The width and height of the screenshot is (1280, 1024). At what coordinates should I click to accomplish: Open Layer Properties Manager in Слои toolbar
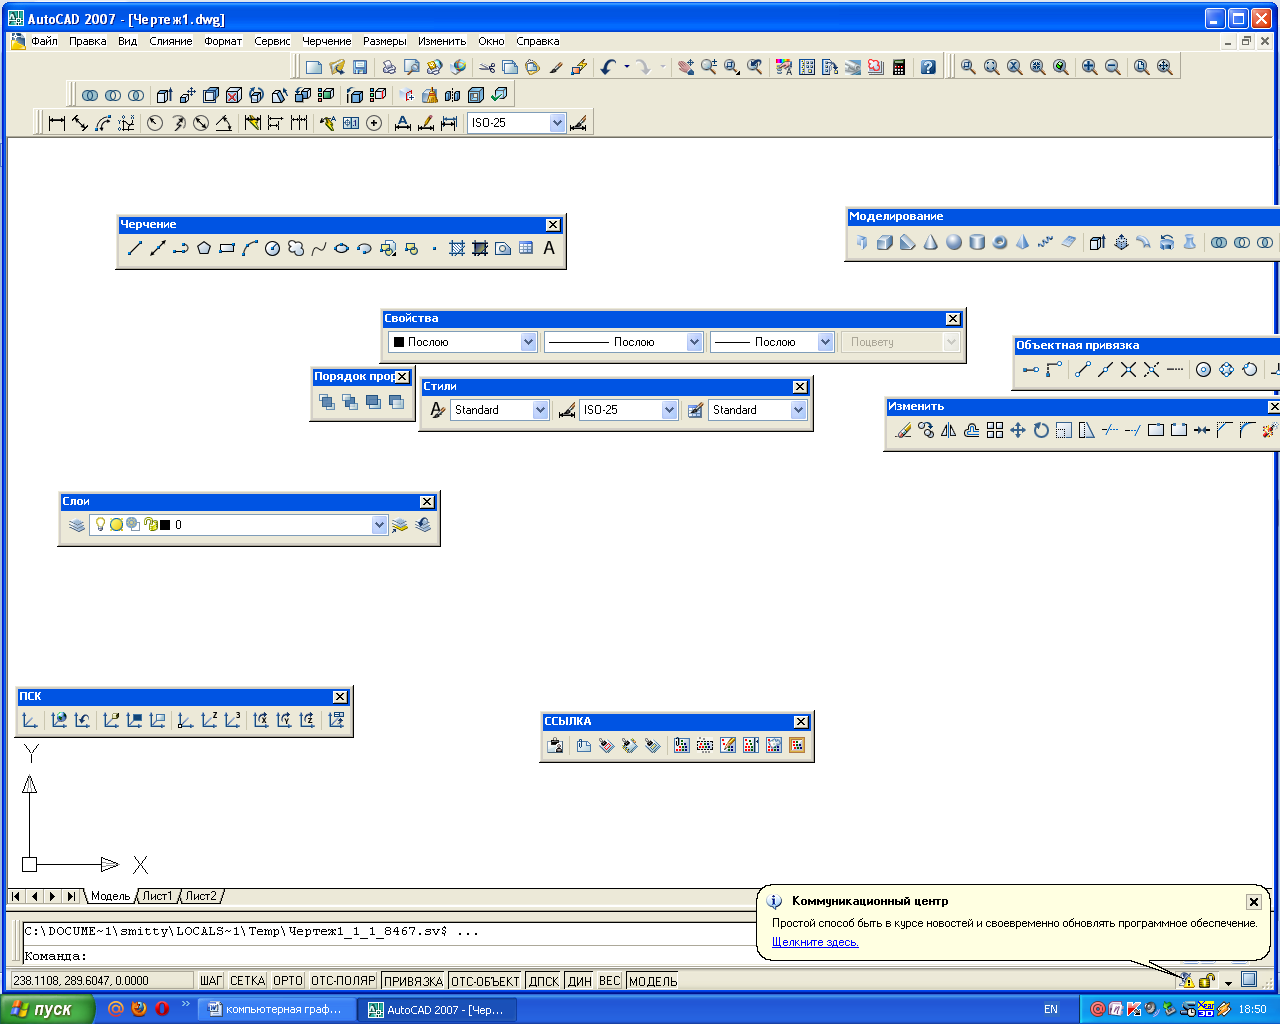[77, 525]
